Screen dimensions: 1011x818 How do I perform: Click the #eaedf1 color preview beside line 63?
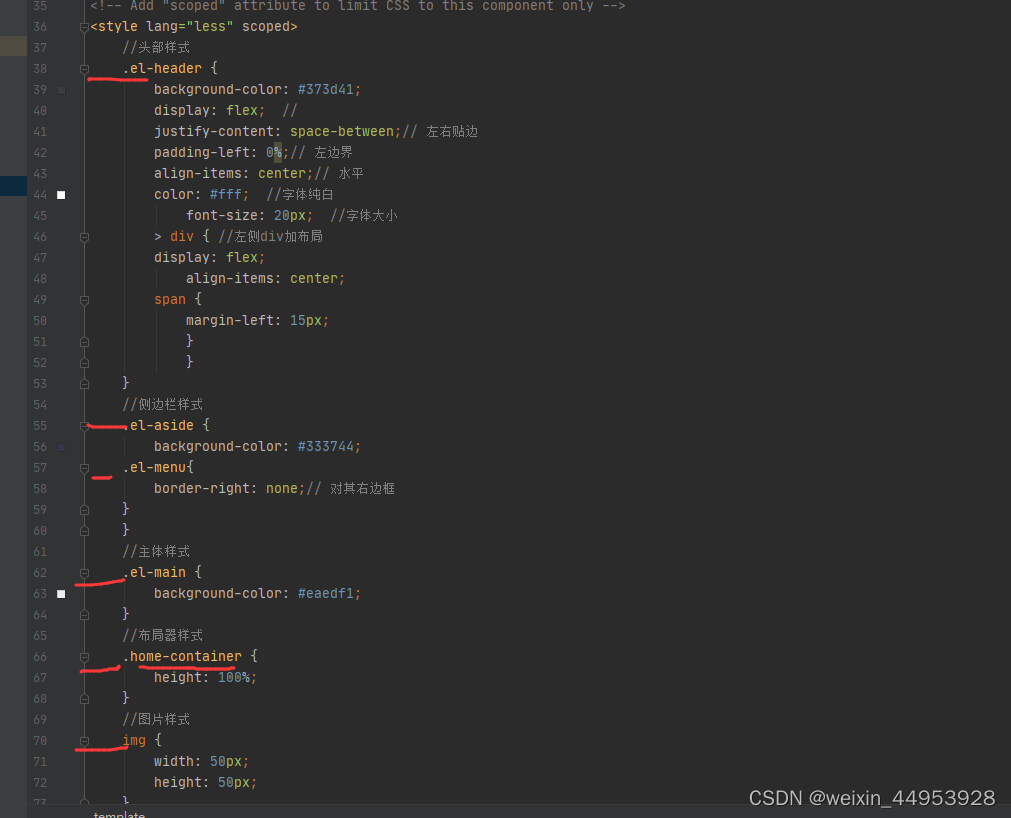pos(61,593)
